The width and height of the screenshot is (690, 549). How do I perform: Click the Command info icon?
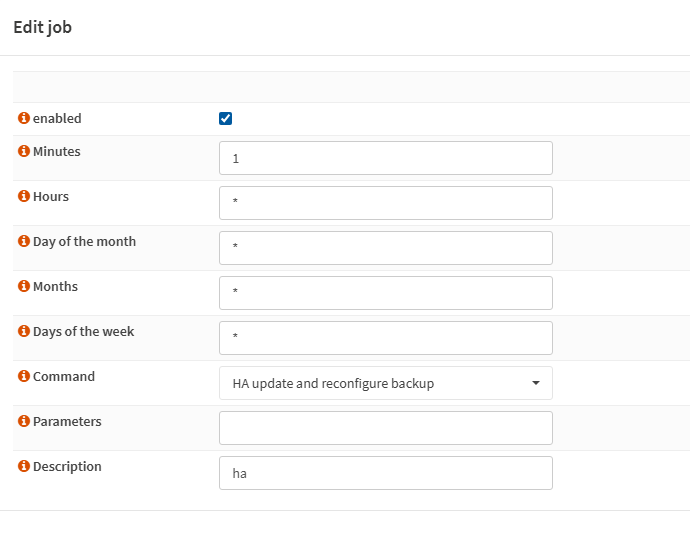coord(24,376)
